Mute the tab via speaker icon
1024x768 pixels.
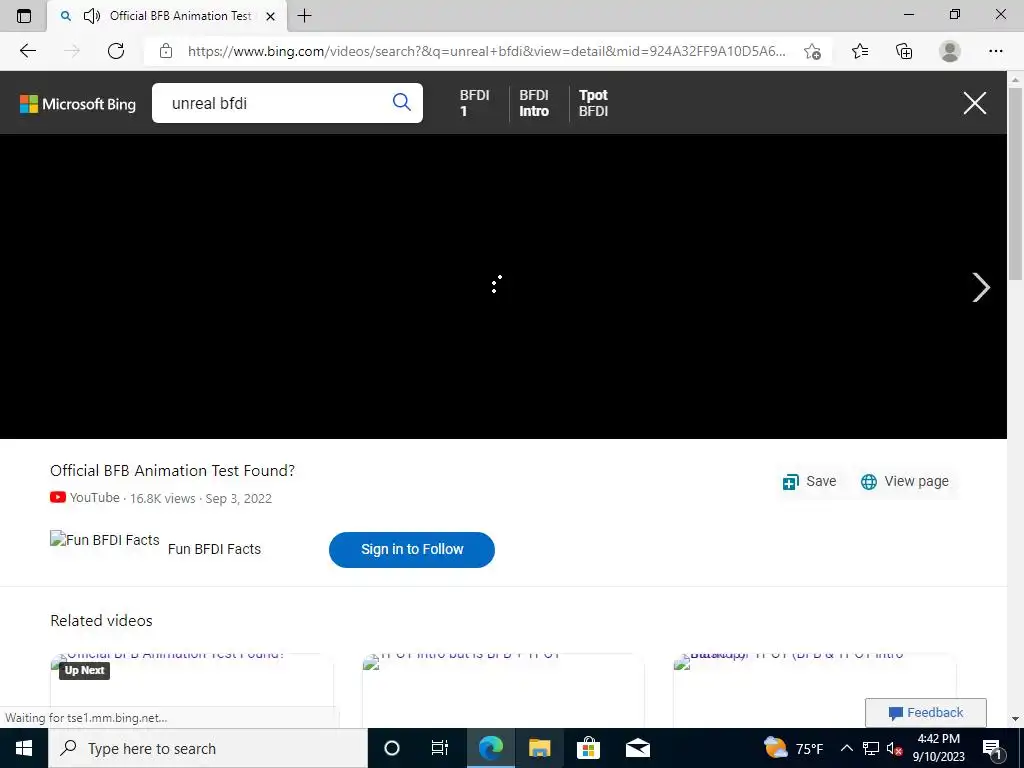pyautogui.click(x=92, y=16)
